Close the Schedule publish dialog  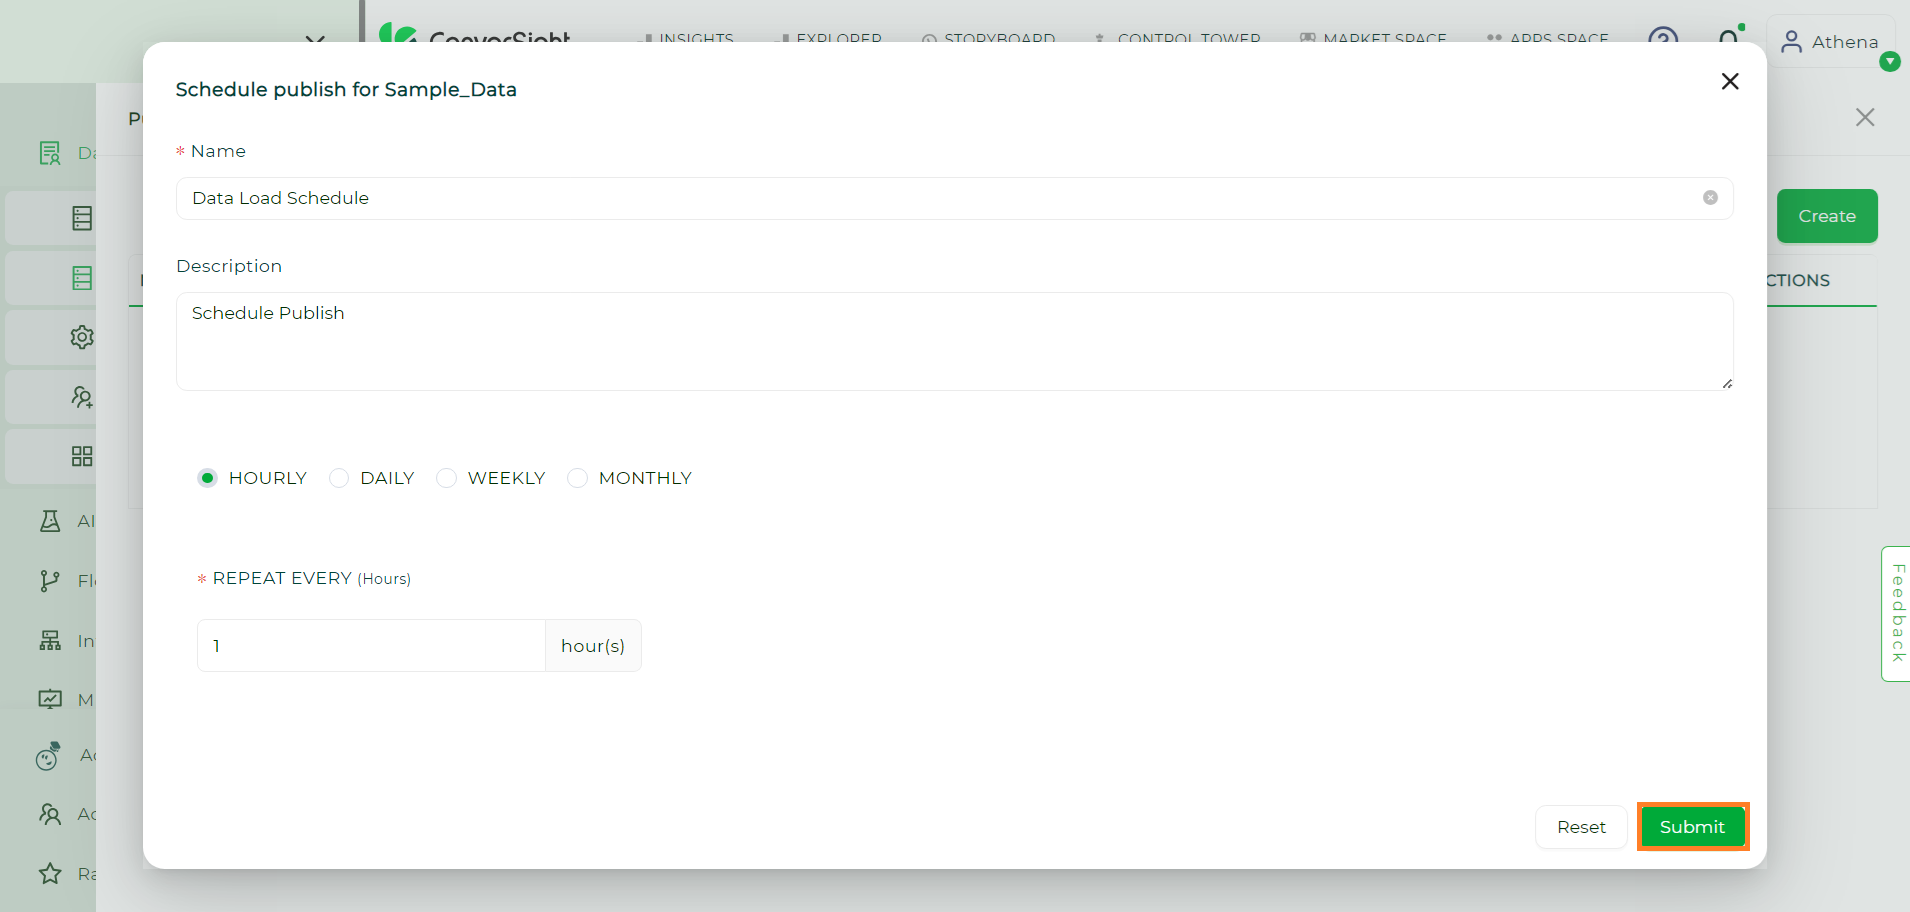[1730, 81]
